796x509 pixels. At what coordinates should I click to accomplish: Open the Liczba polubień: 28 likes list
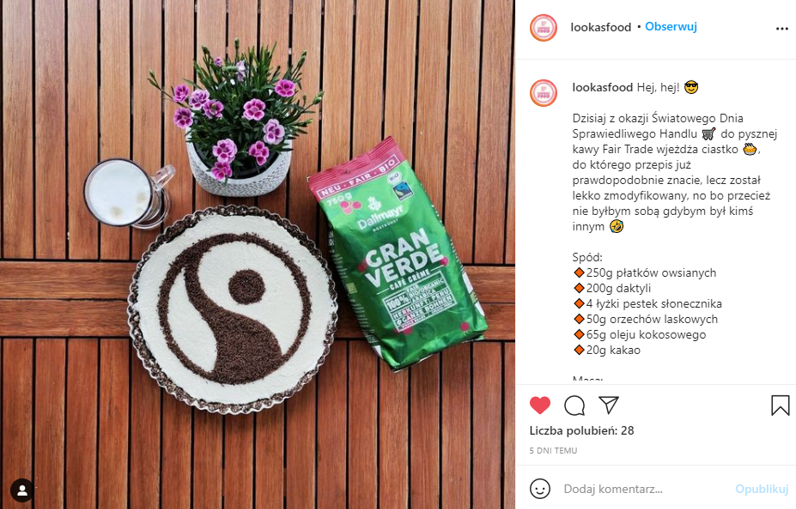[582, 430]
